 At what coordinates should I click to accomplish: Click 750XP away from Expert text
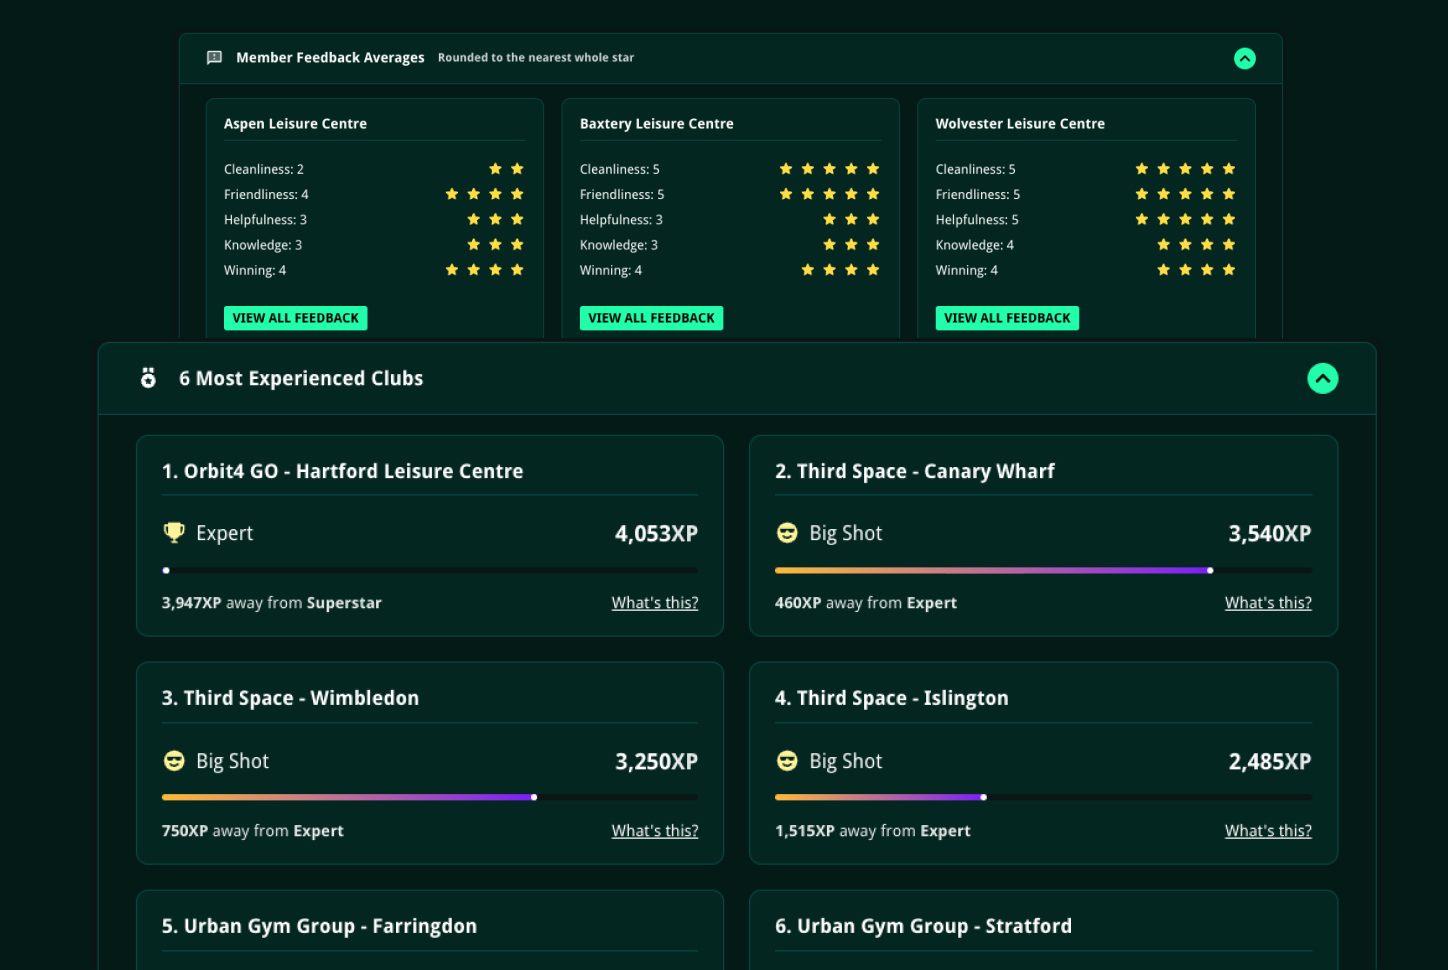[253, 831]
